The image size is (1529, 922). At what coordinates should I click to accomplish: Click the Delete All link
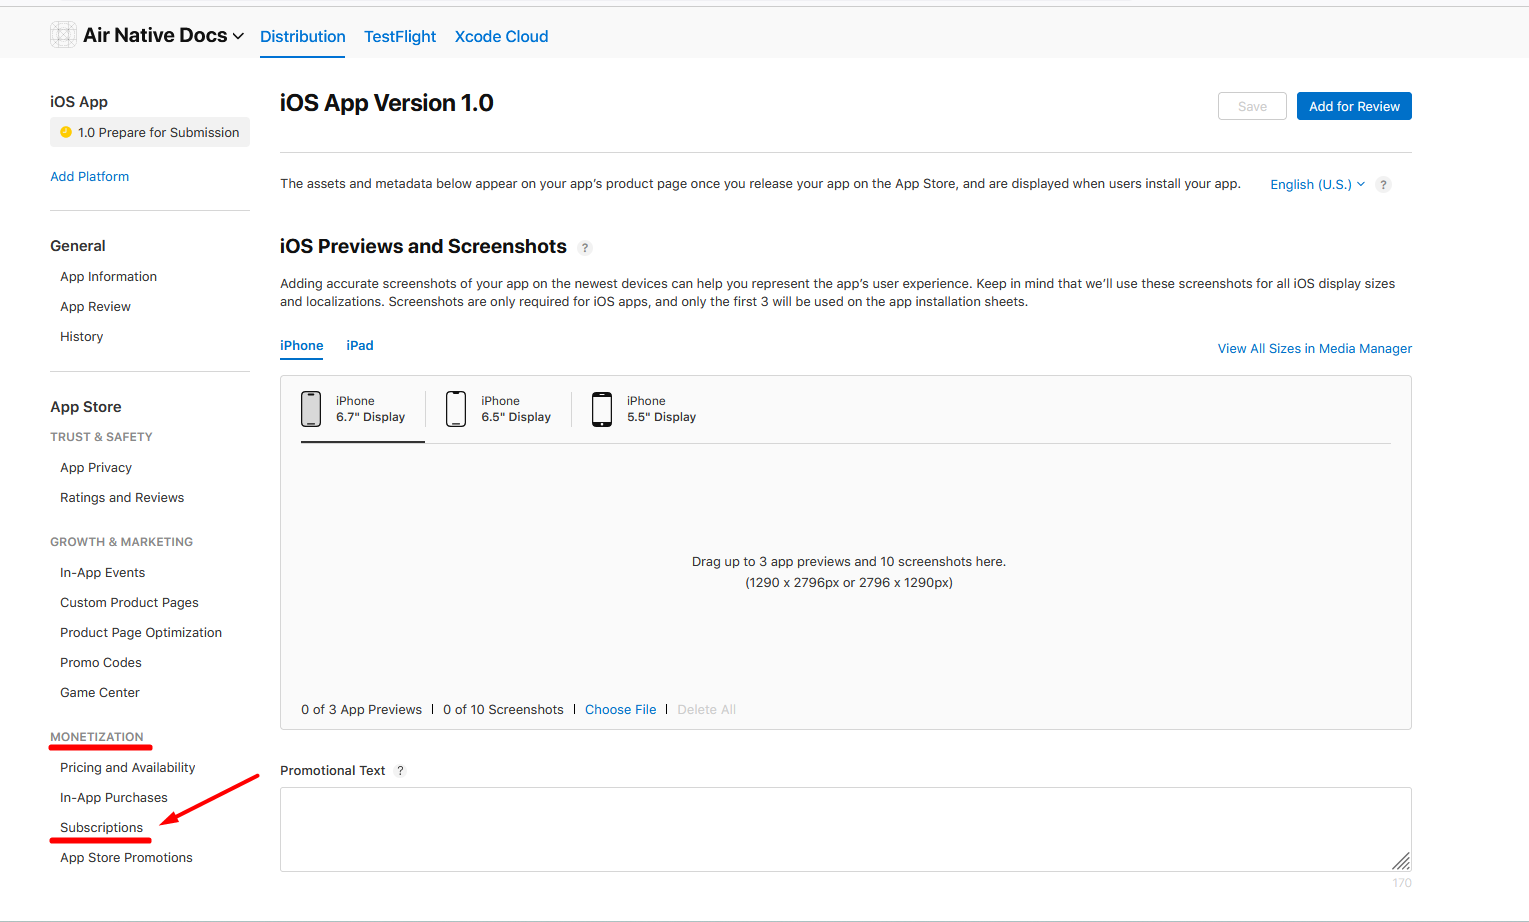(706, 709)
